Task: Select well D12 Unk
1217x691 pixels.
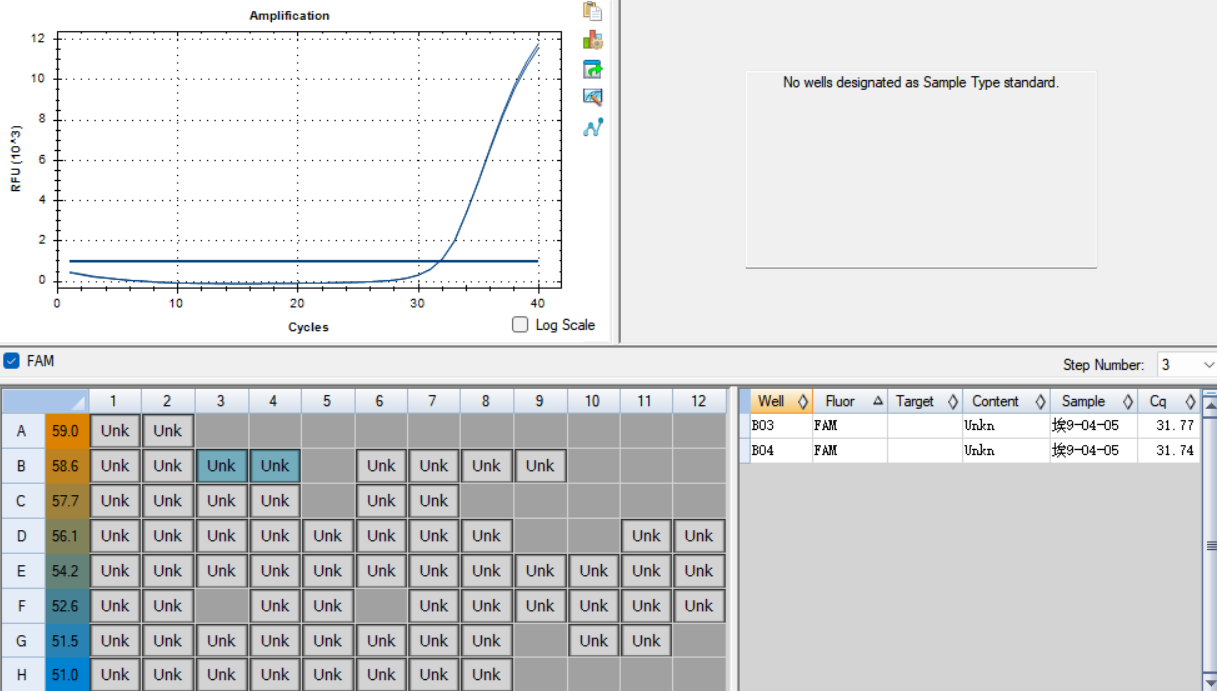Action: 699,536
